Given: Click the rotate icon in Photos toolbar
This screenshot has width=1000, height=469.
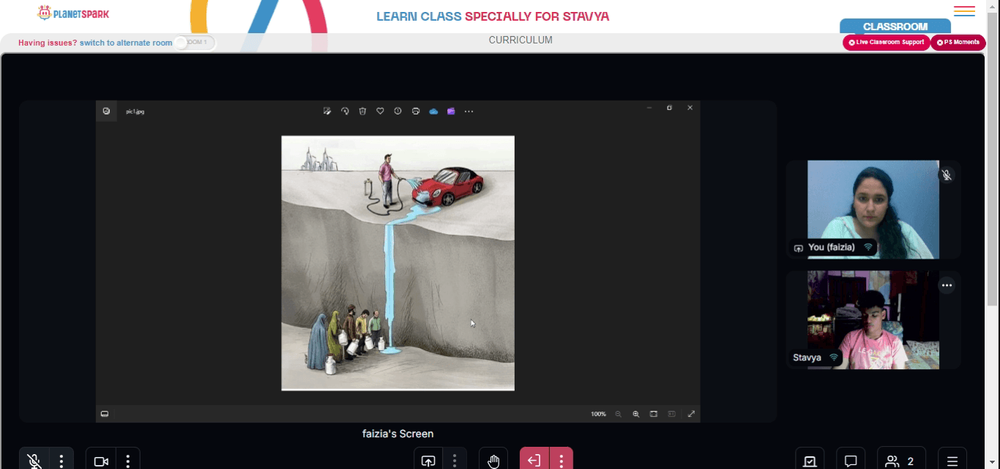Looking at the screenshot, I should tap(345, 111).
